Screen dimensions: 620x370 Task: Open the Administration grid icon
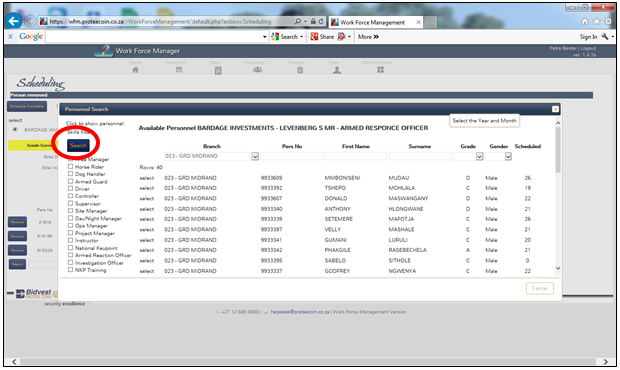380,70
